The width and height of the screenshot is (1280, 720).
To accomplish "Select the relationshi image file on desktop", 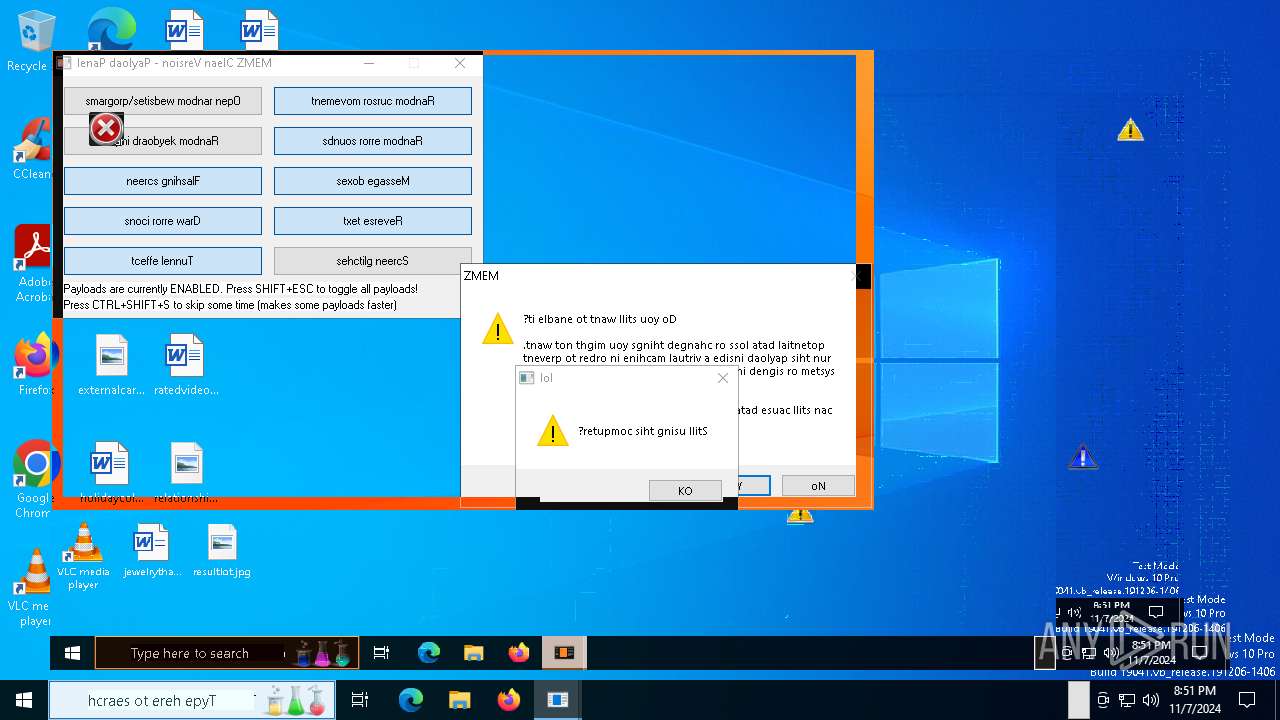I will [187, 472].
